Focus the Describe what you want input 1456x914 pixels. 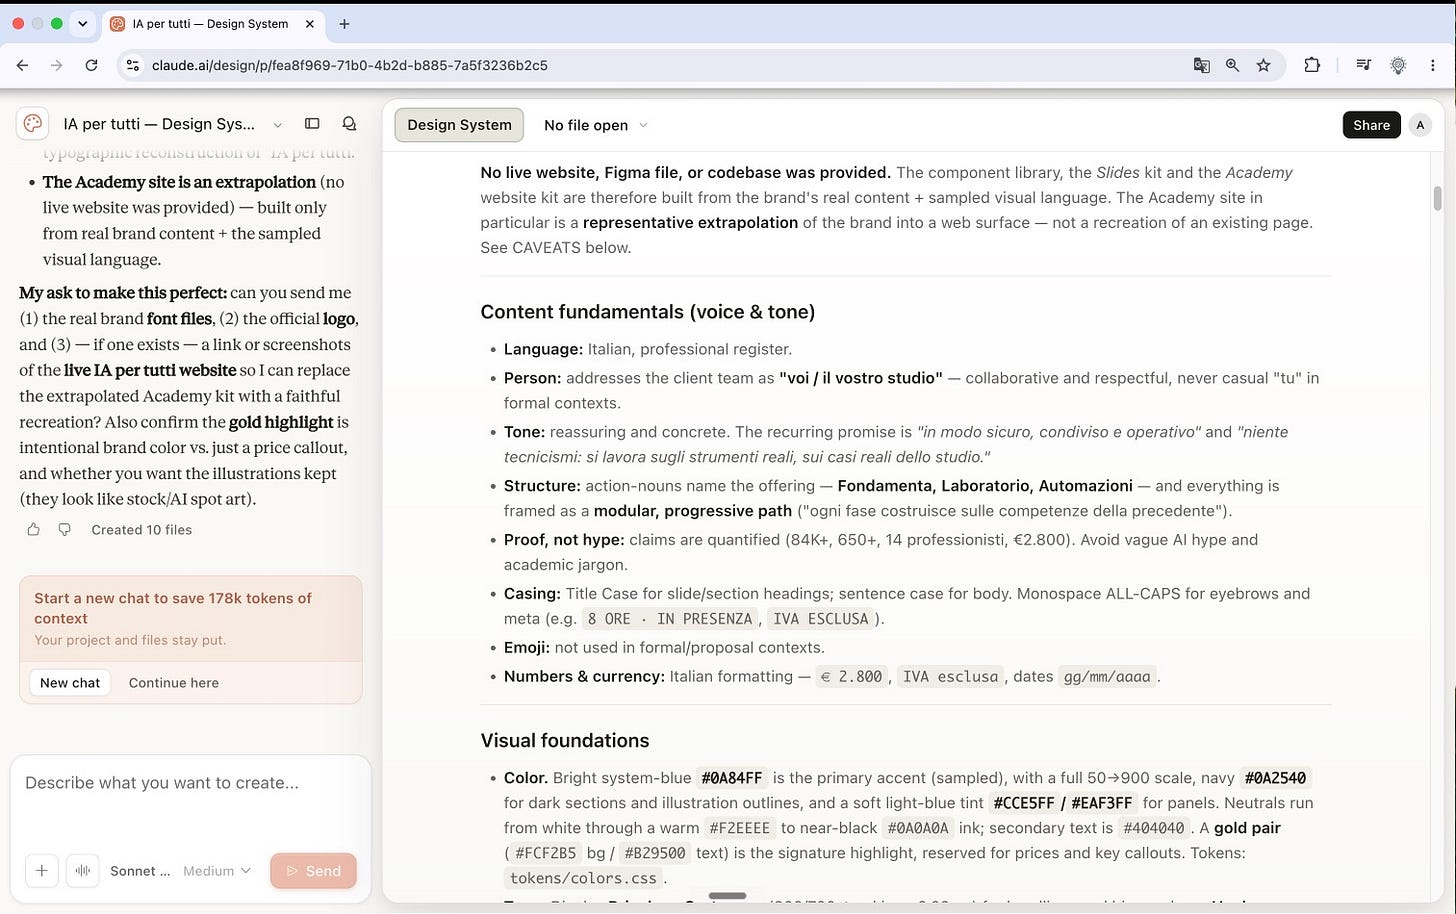190,783
